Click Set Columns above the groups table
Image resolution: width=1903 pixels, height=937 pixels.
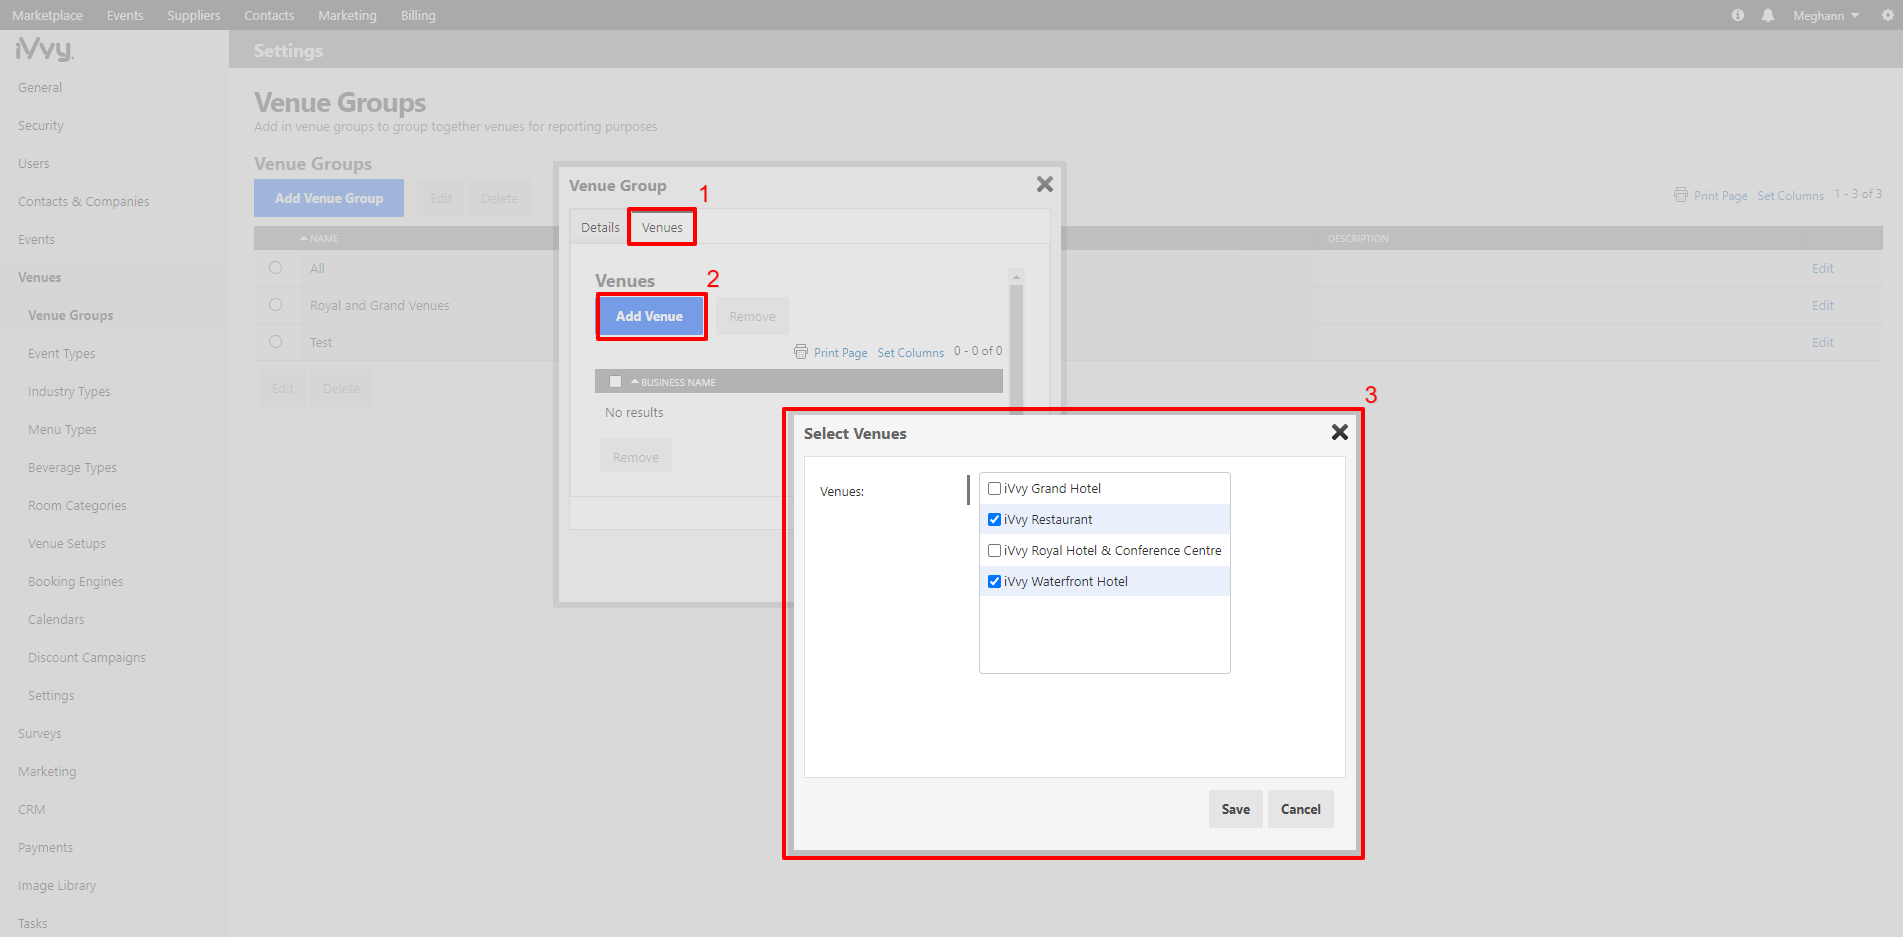[1790, 195]
